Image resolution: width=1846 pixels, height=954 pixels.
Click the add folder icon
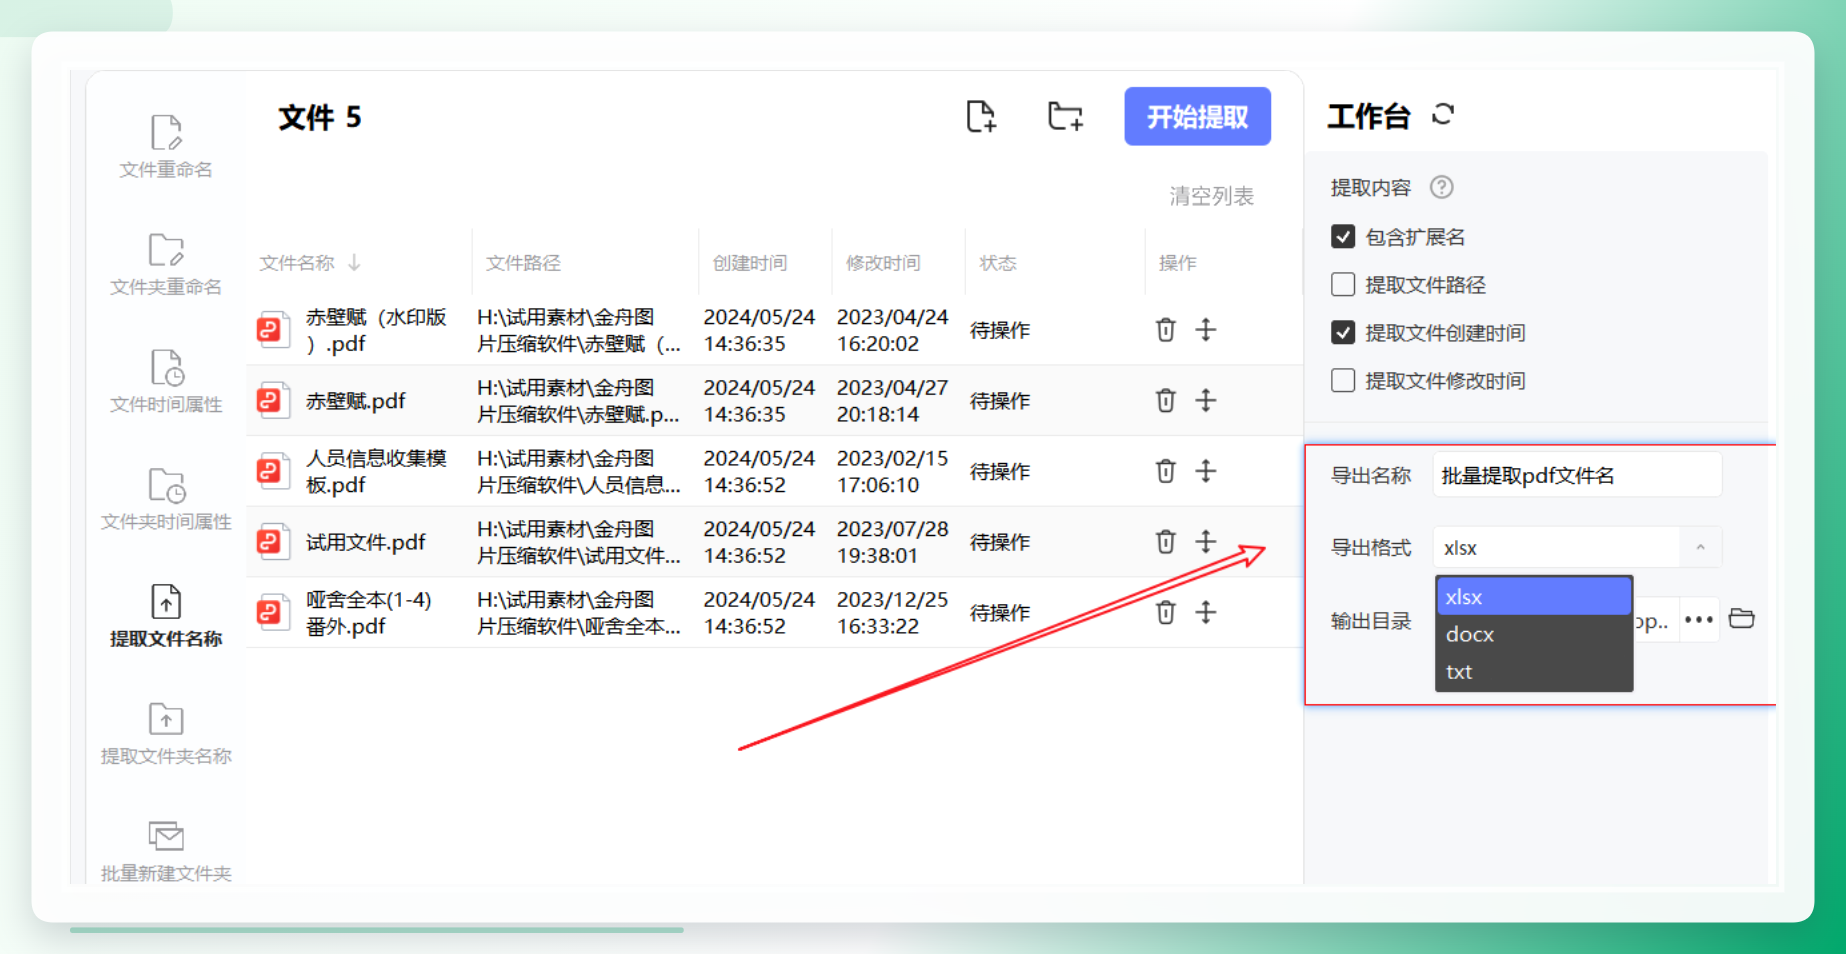pos(1065,117)
